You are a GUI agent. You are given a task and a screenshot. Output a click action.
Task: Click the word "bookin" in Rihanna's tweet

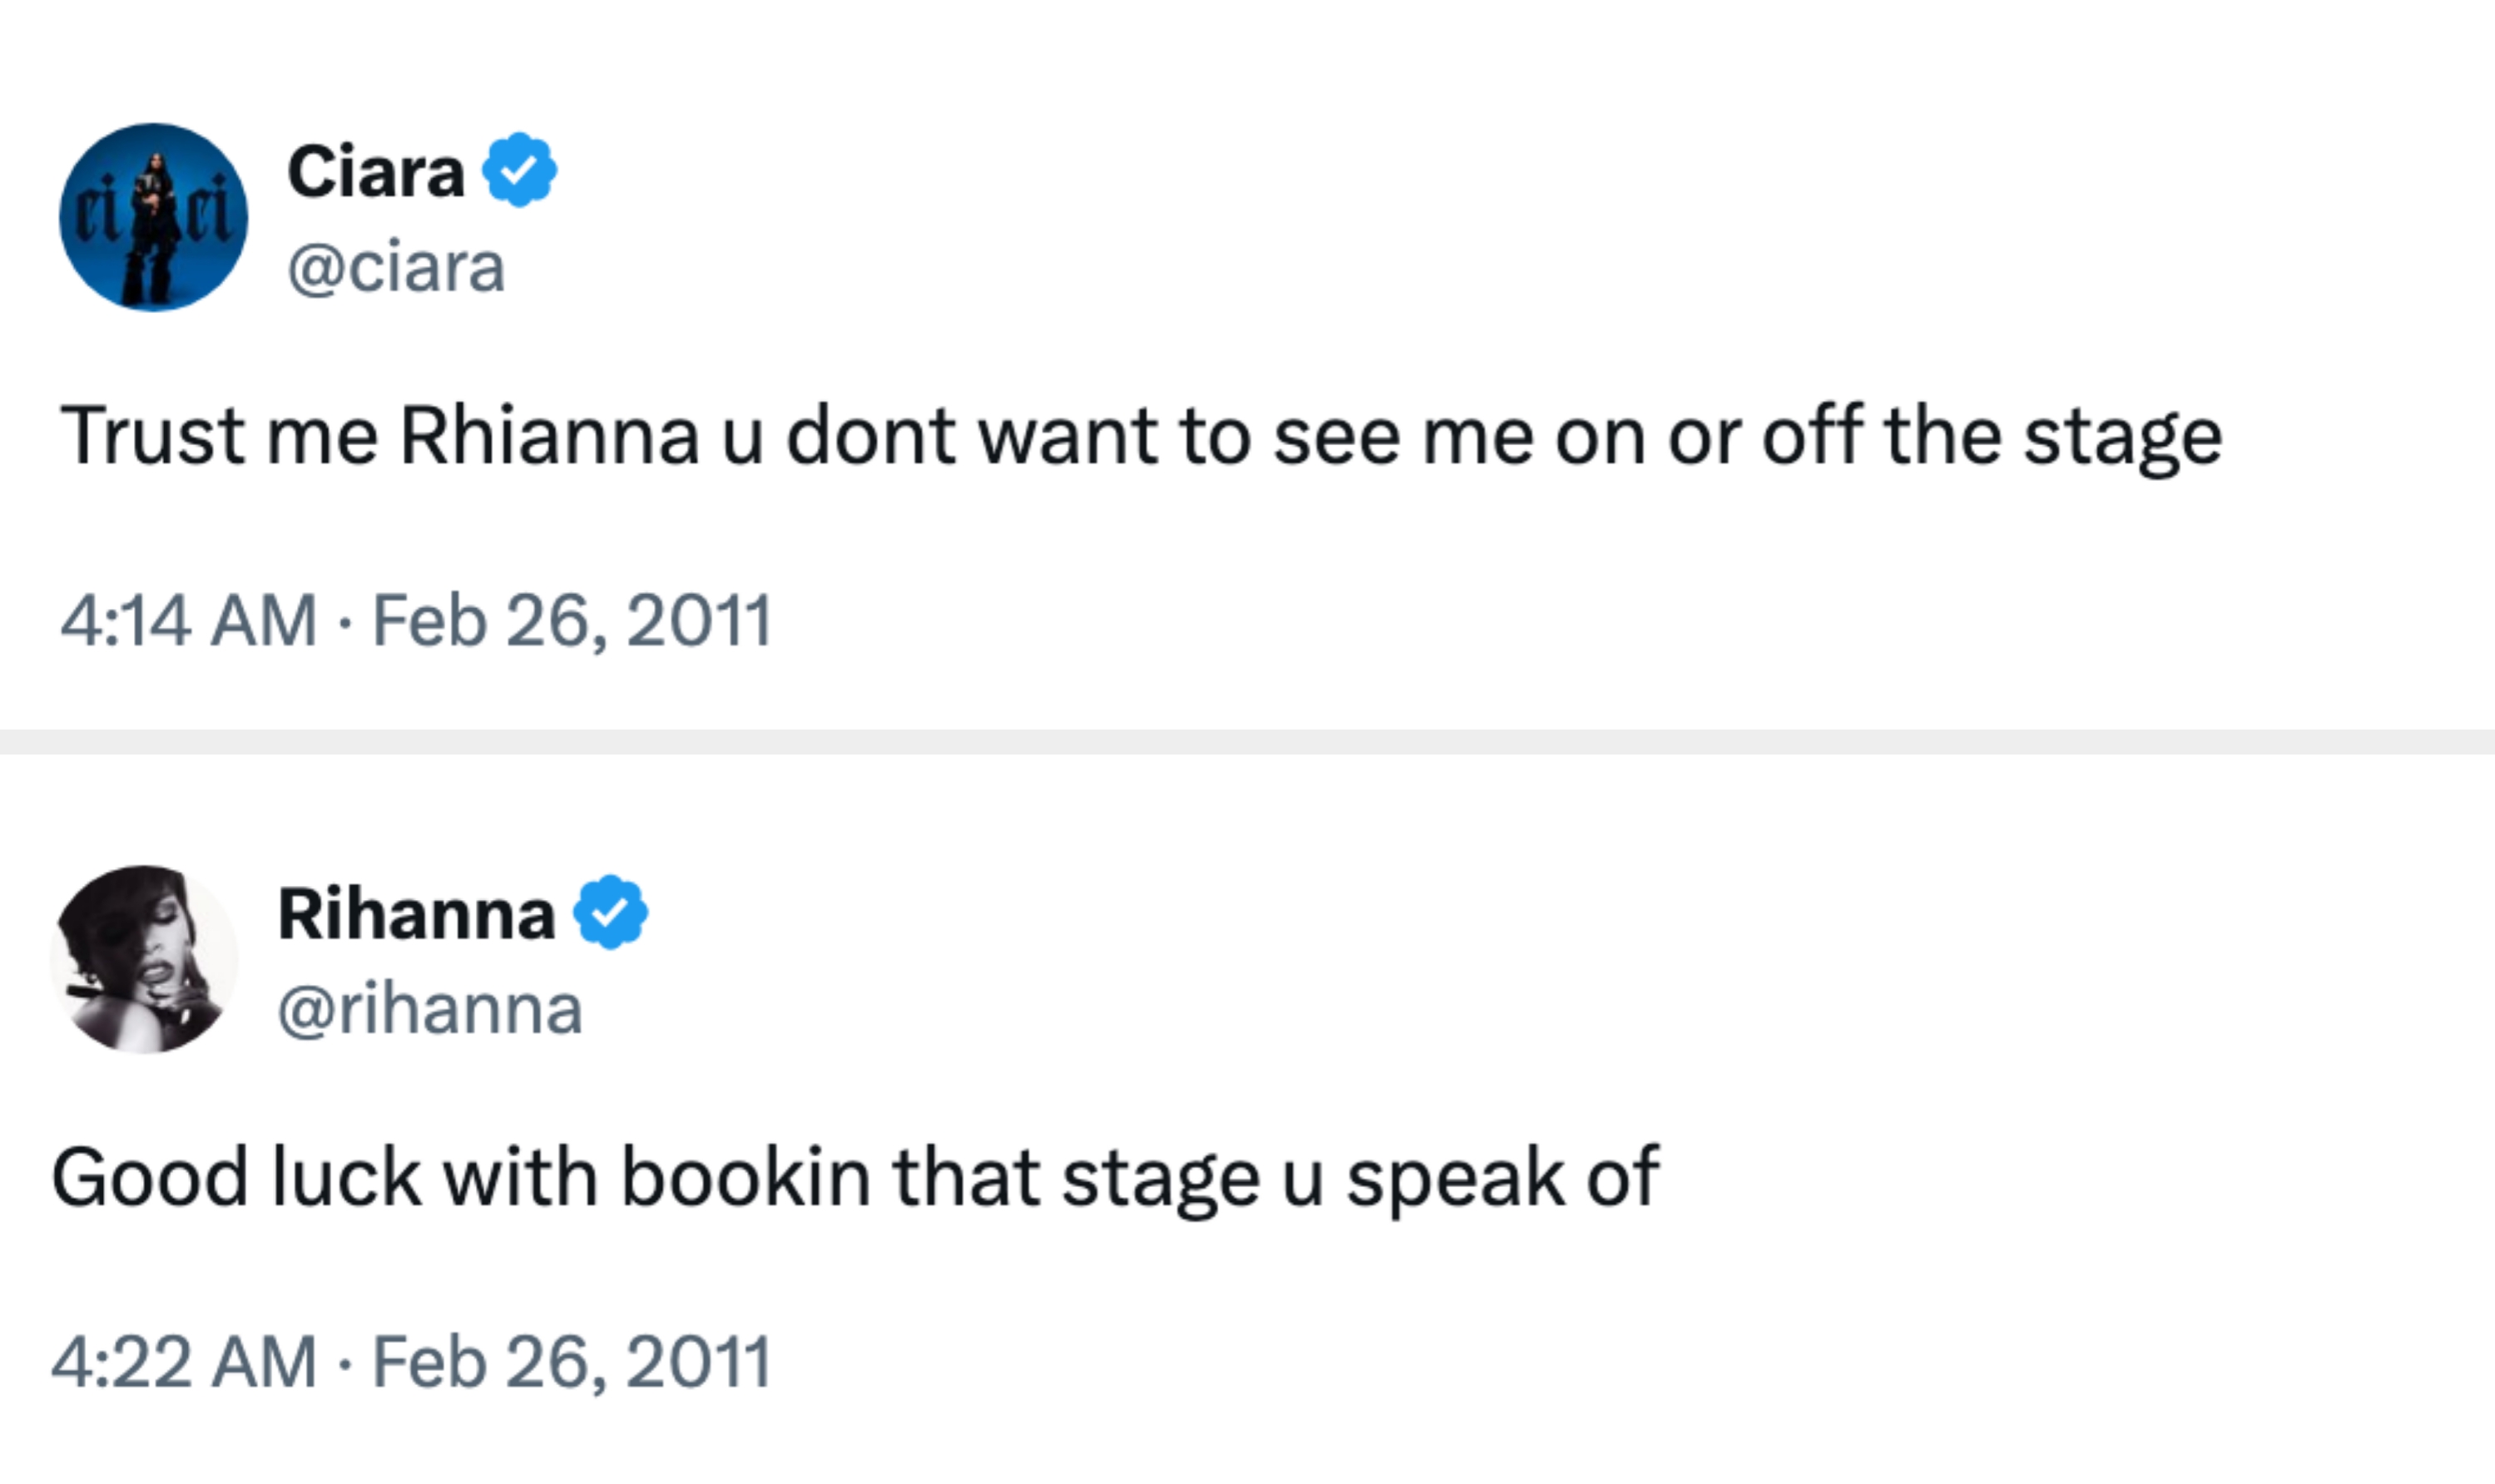tap(746, 1178)
